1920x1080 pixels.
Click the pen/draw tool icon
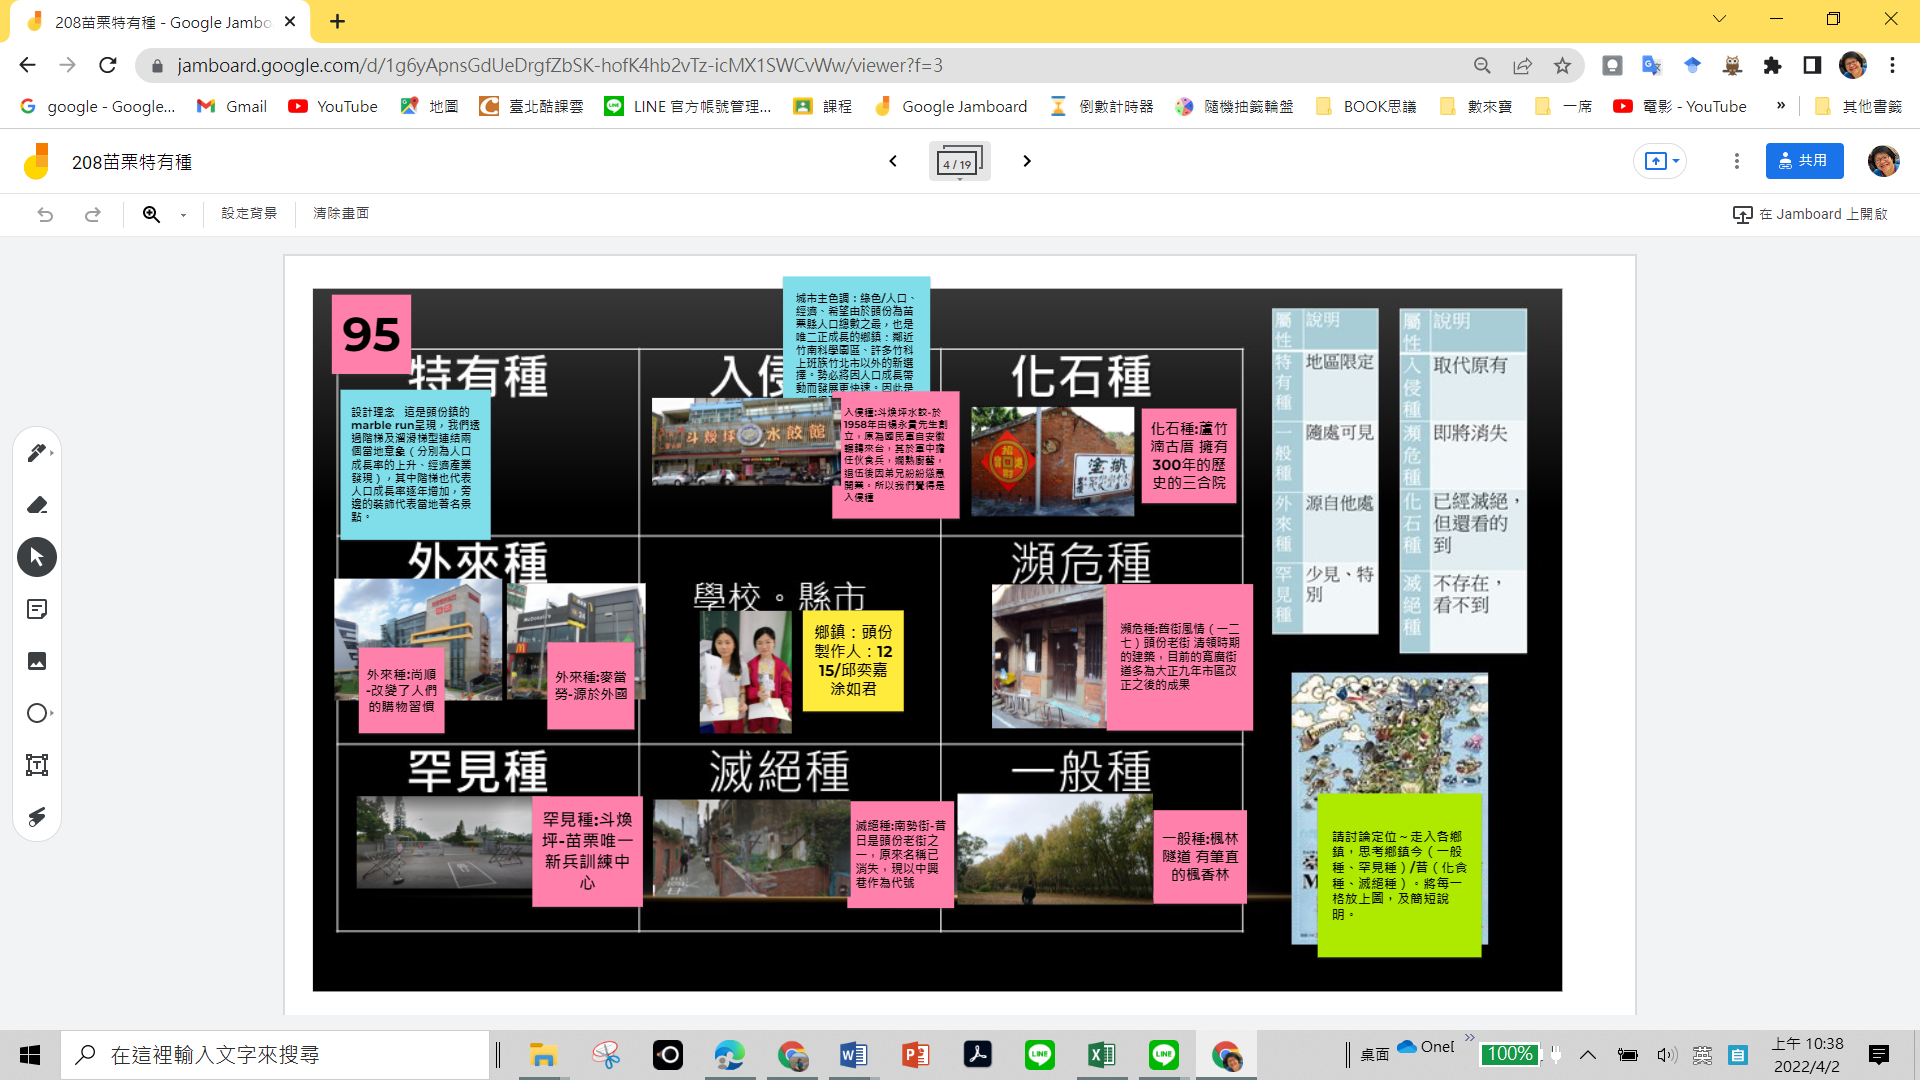[x=36, y=452]
